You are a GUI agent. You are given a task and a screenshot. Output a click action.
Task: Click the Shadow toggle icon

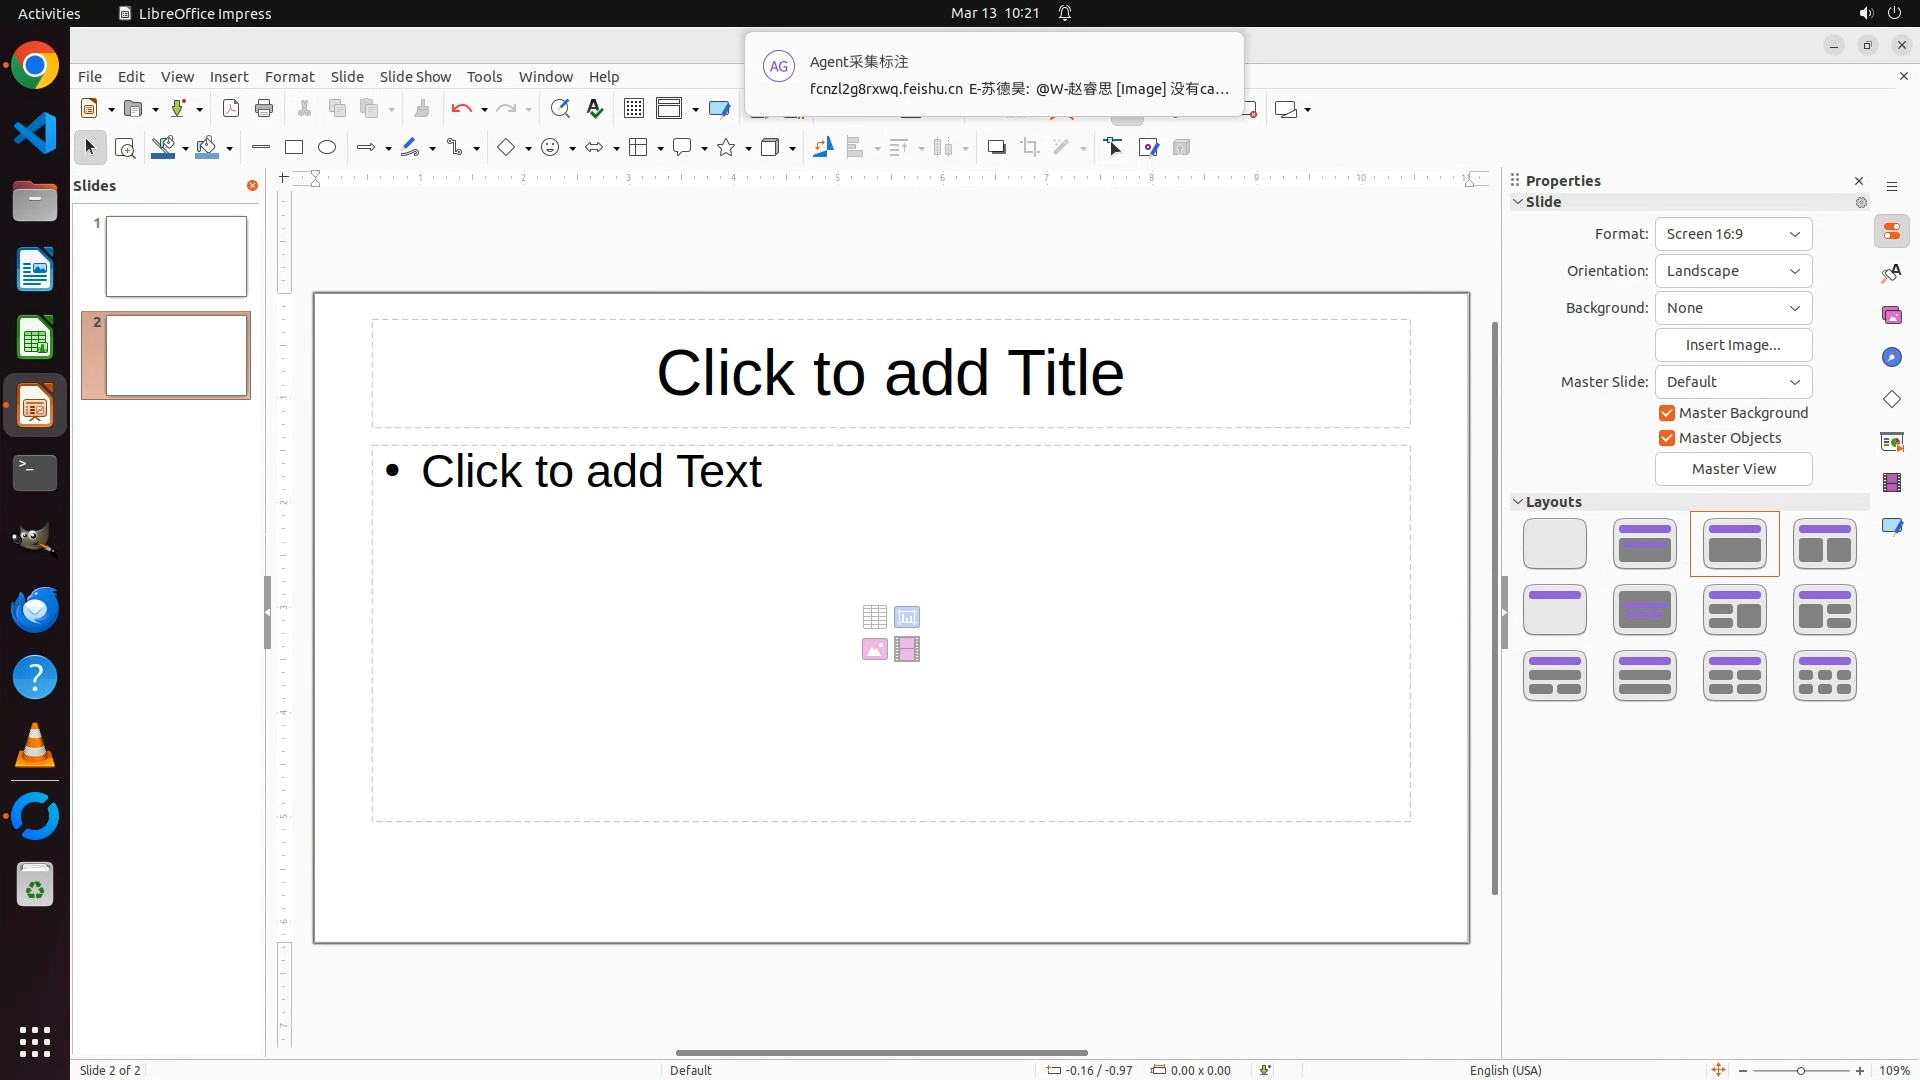996,148
